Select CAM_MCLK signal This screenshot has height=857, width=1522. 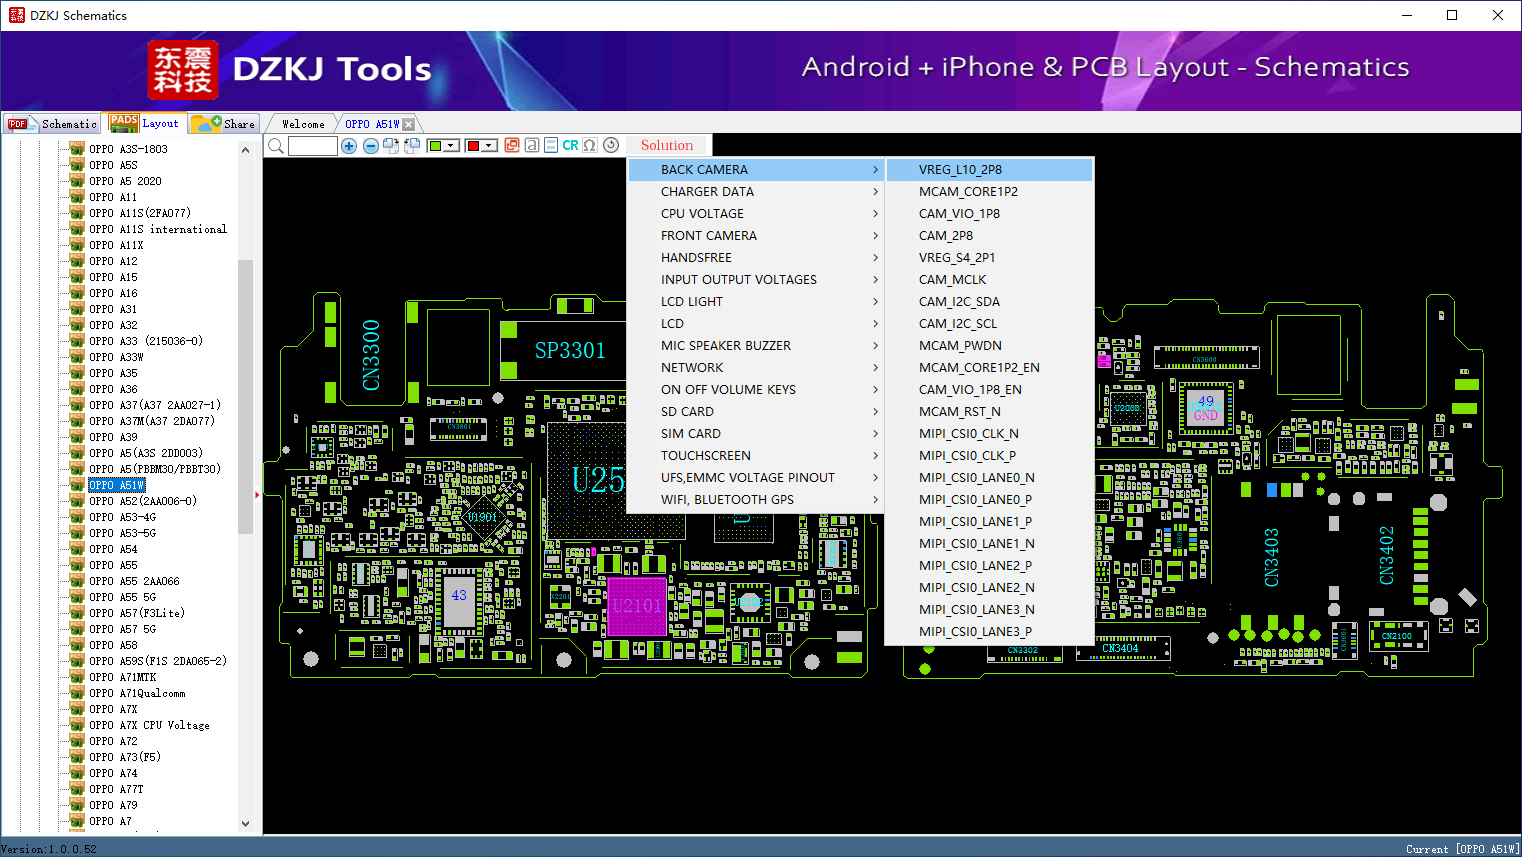coord(989,280)
